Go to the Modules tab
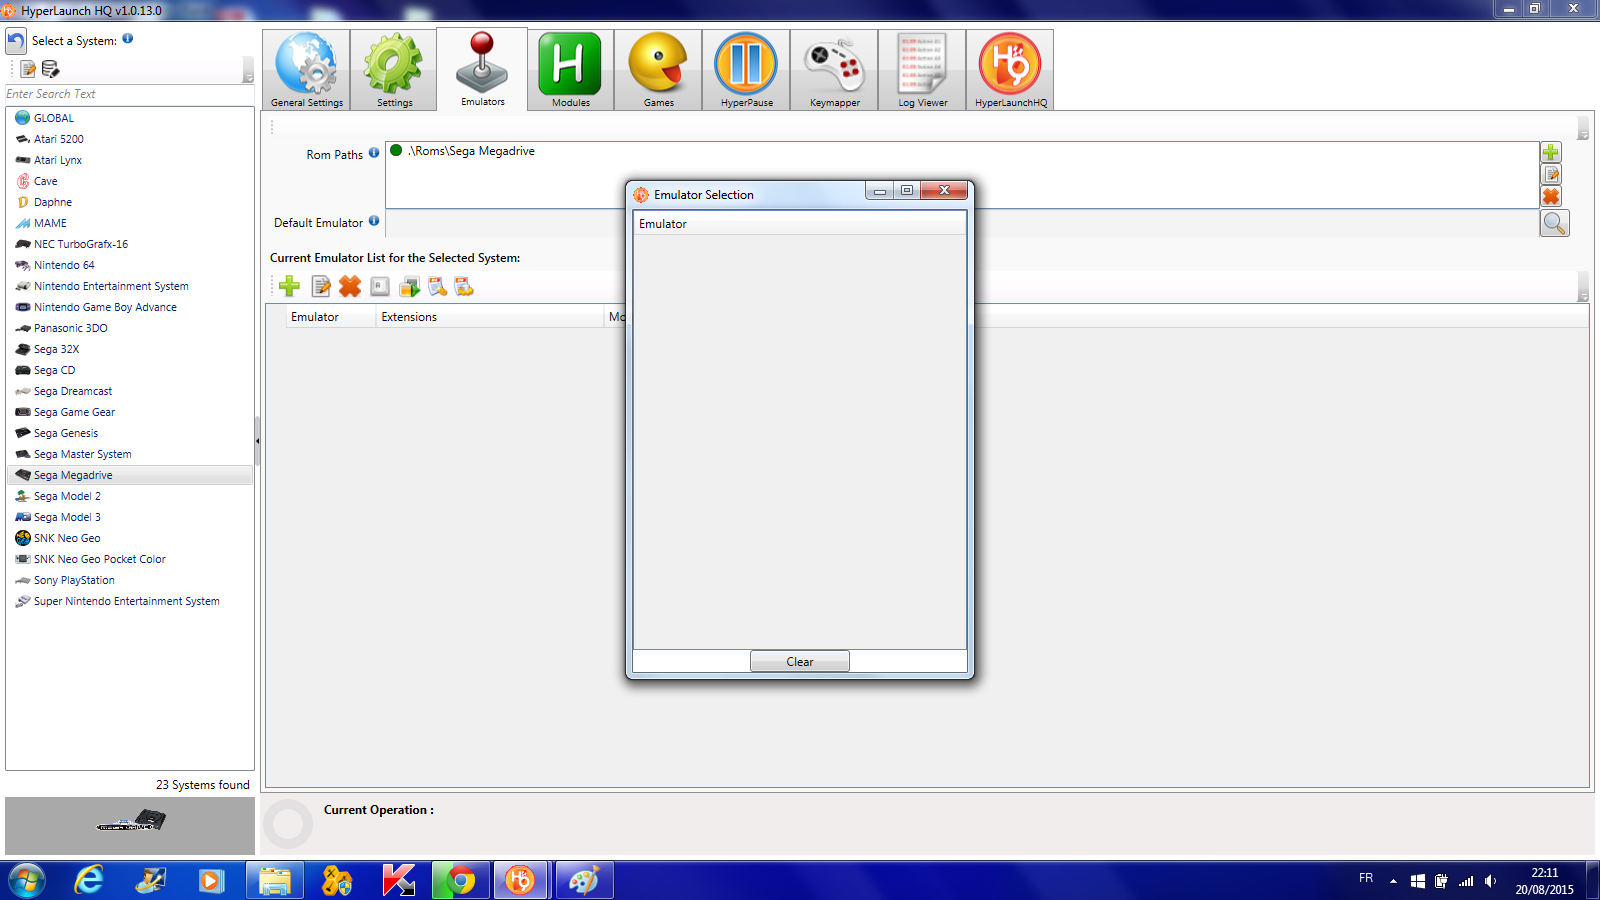 570,69
